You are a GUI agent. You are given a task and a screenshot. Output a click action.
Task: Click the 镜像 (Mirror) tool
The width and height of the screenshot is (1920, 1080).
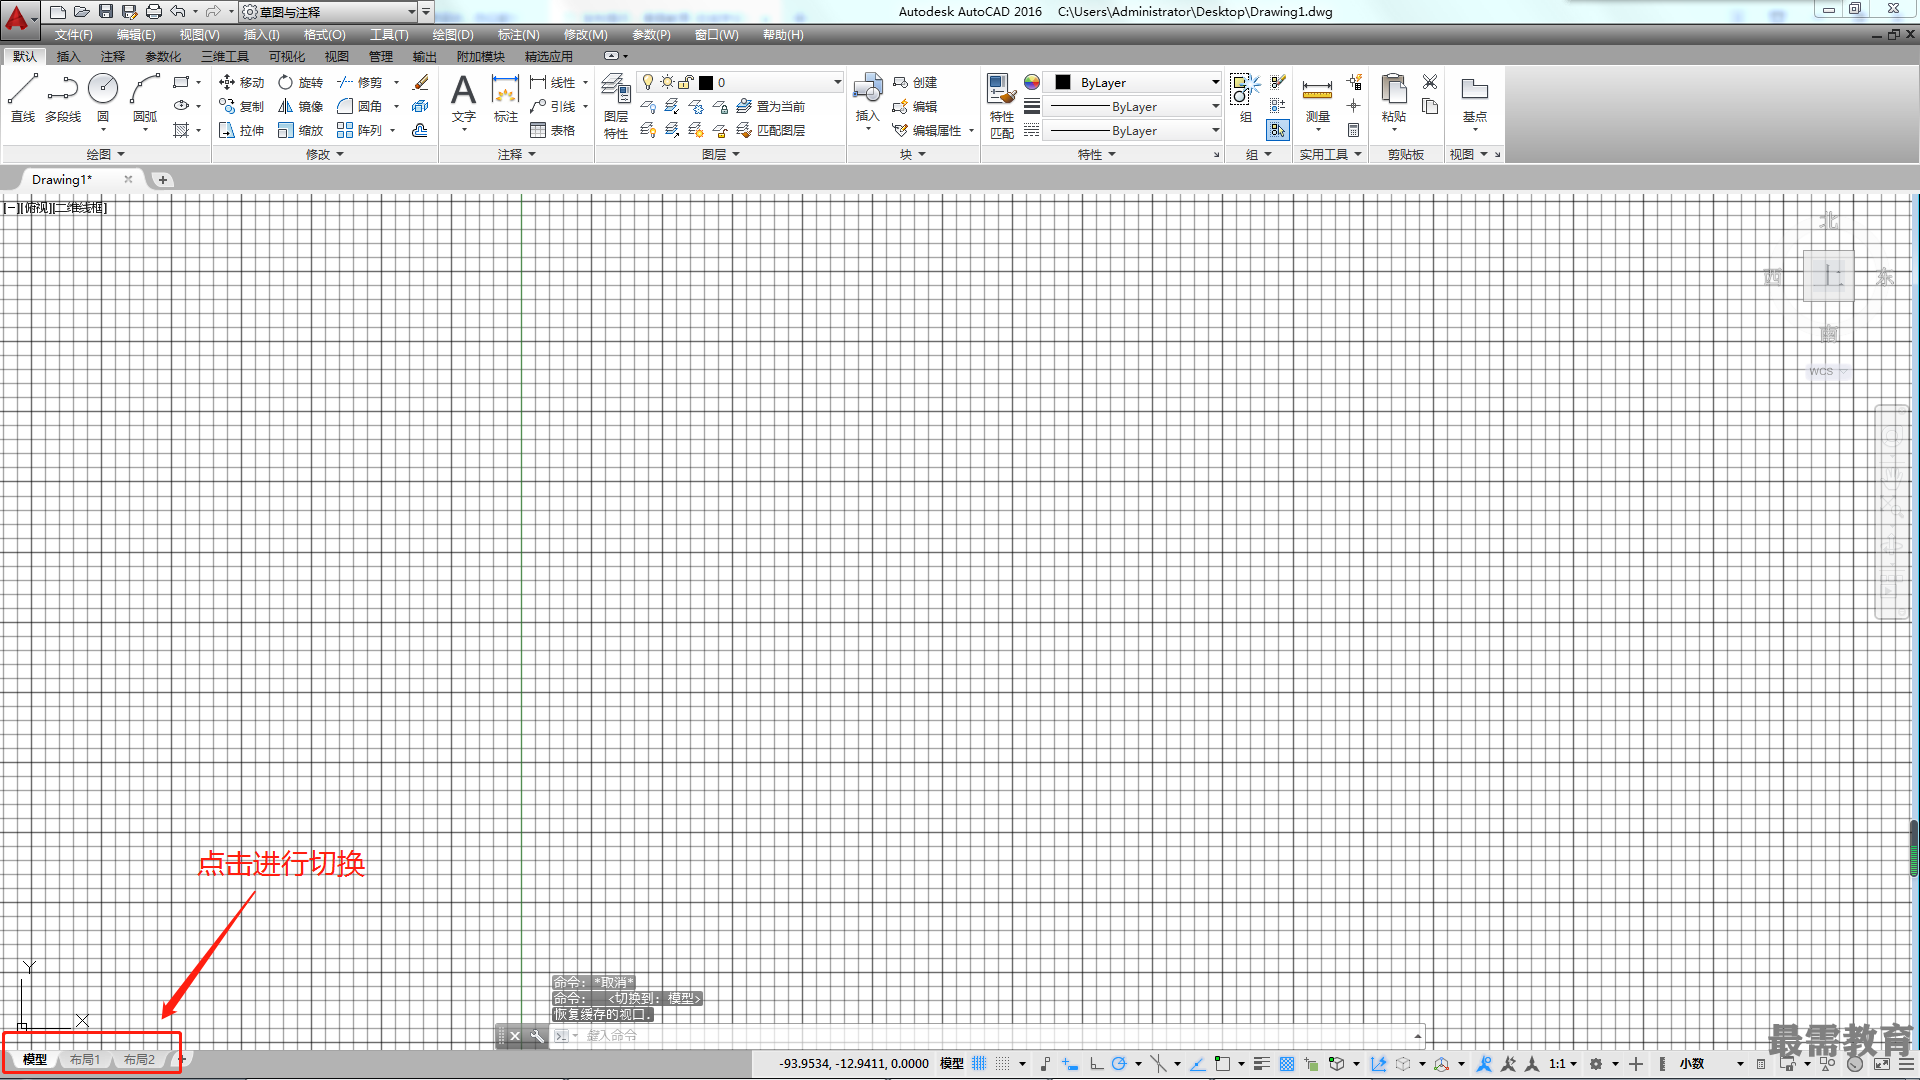301,106
